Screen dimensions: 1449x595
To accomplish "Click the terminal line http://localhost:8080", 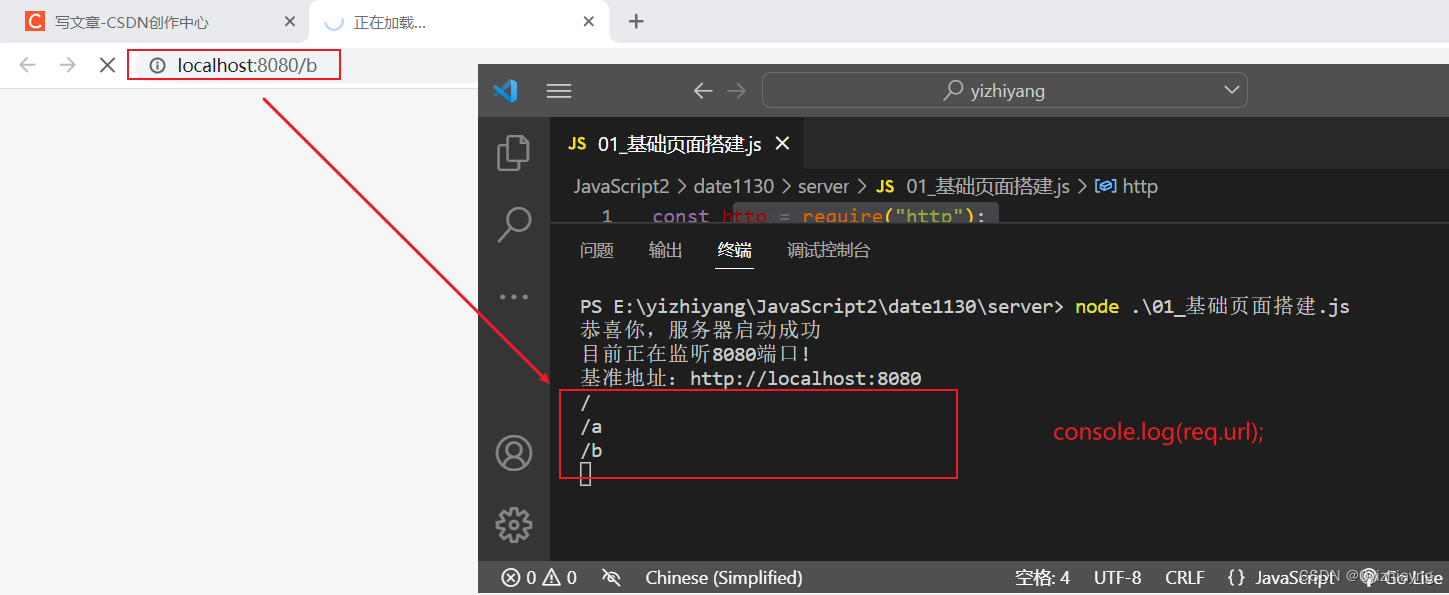I will (x=806, y=378).
